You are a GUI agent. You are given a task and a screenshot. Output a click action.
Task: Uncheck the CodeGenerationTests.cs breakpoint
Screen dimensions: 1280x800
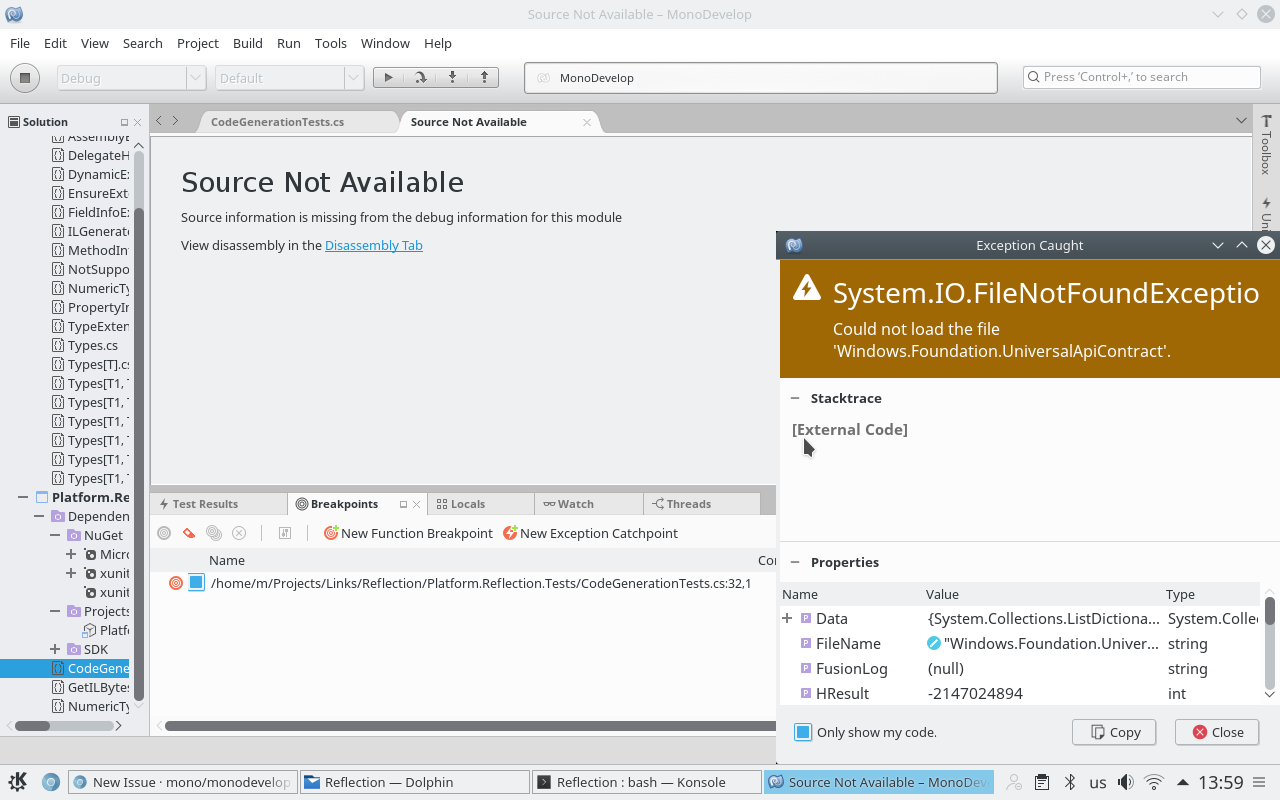coord(196,582)
